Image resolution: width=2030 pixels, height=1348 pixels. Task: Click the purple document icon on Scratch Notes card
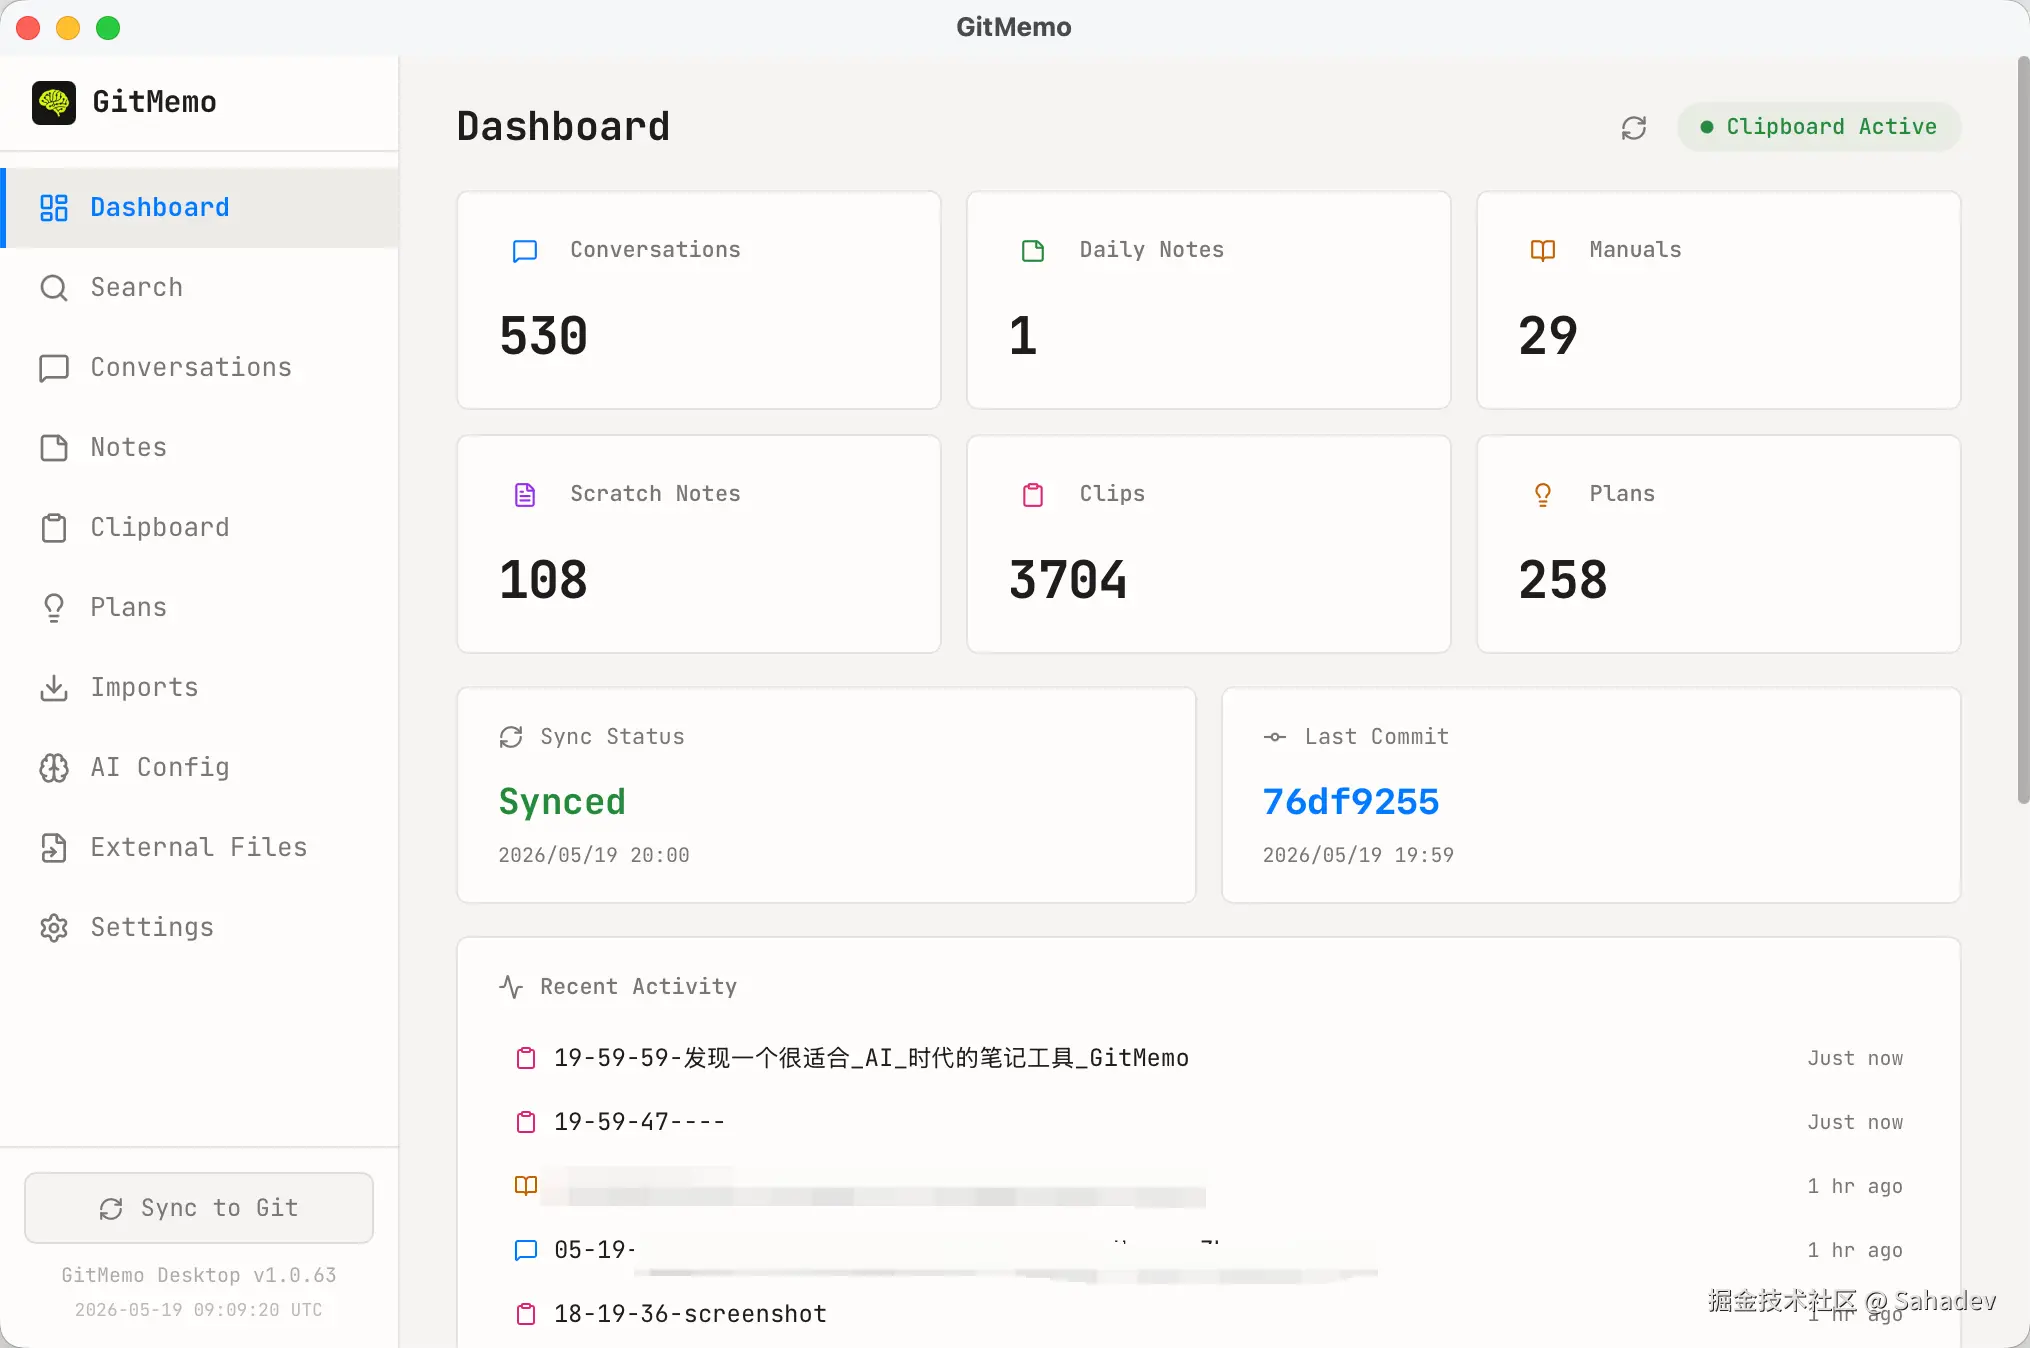coord(525,495)
